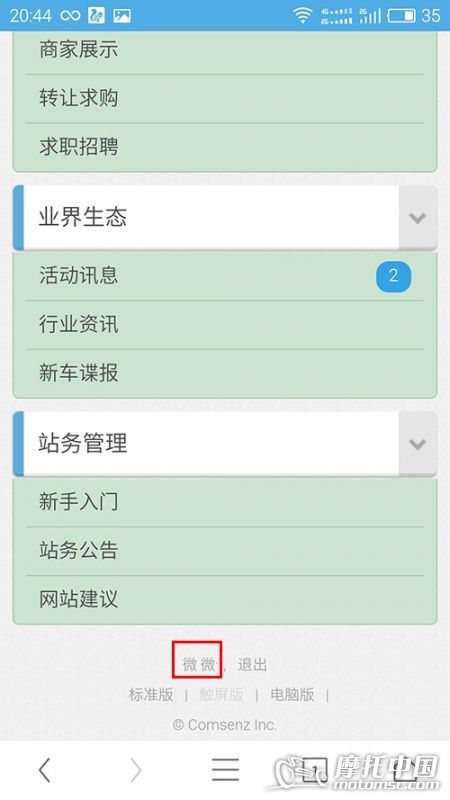
Task: Collapse the 站务管理 section chevron
Action: point(417,444)
